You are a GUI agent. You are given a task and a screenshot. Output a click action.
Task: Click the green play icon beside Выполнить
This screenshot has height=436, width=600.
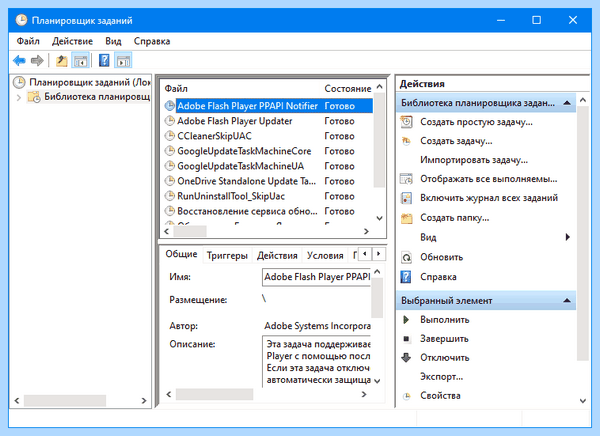(x=406, y=320)
